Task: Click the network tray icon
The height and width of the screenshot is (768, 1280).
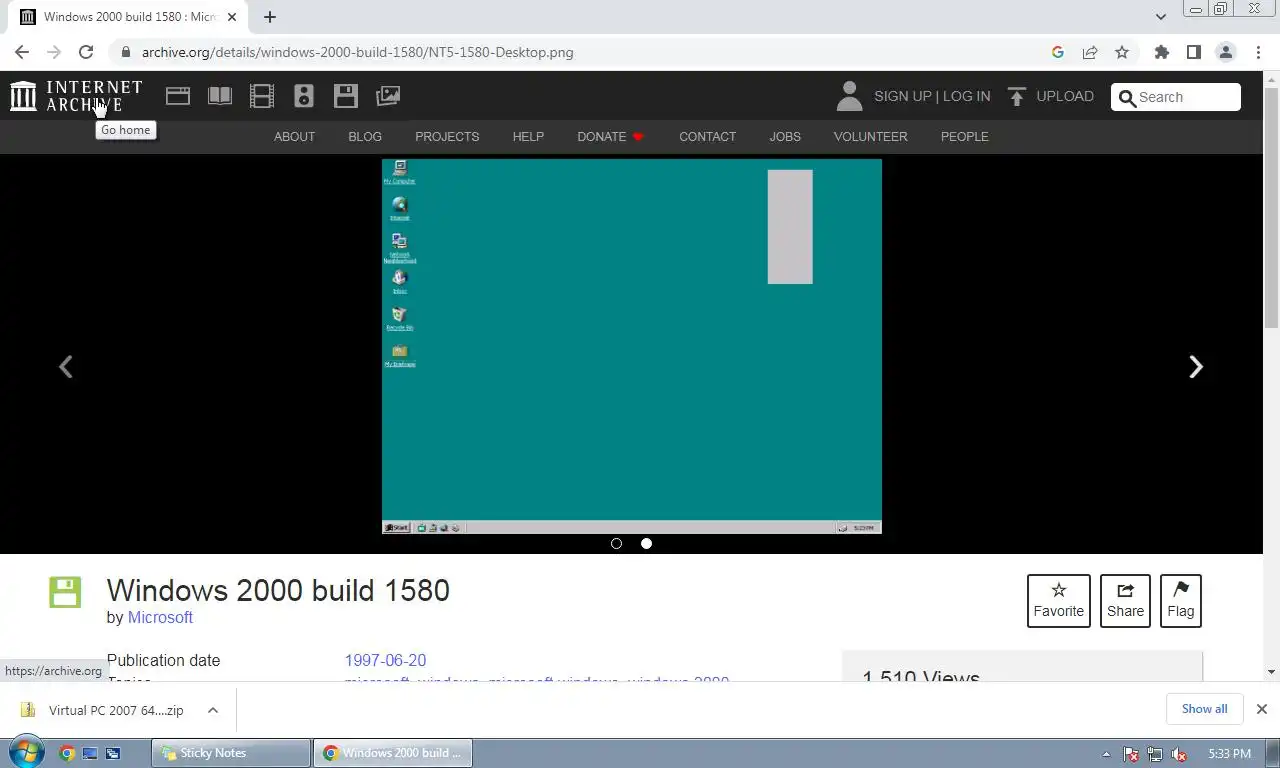Action: [1155, 754]
